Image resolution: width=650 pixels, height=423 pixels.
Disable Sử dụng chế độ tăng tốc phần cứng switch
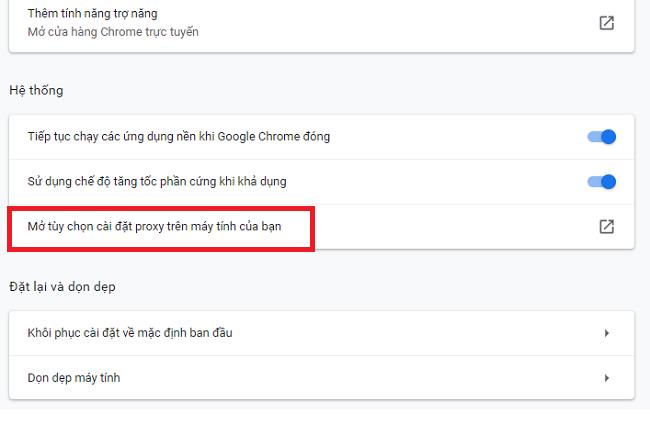coord(602,182)
